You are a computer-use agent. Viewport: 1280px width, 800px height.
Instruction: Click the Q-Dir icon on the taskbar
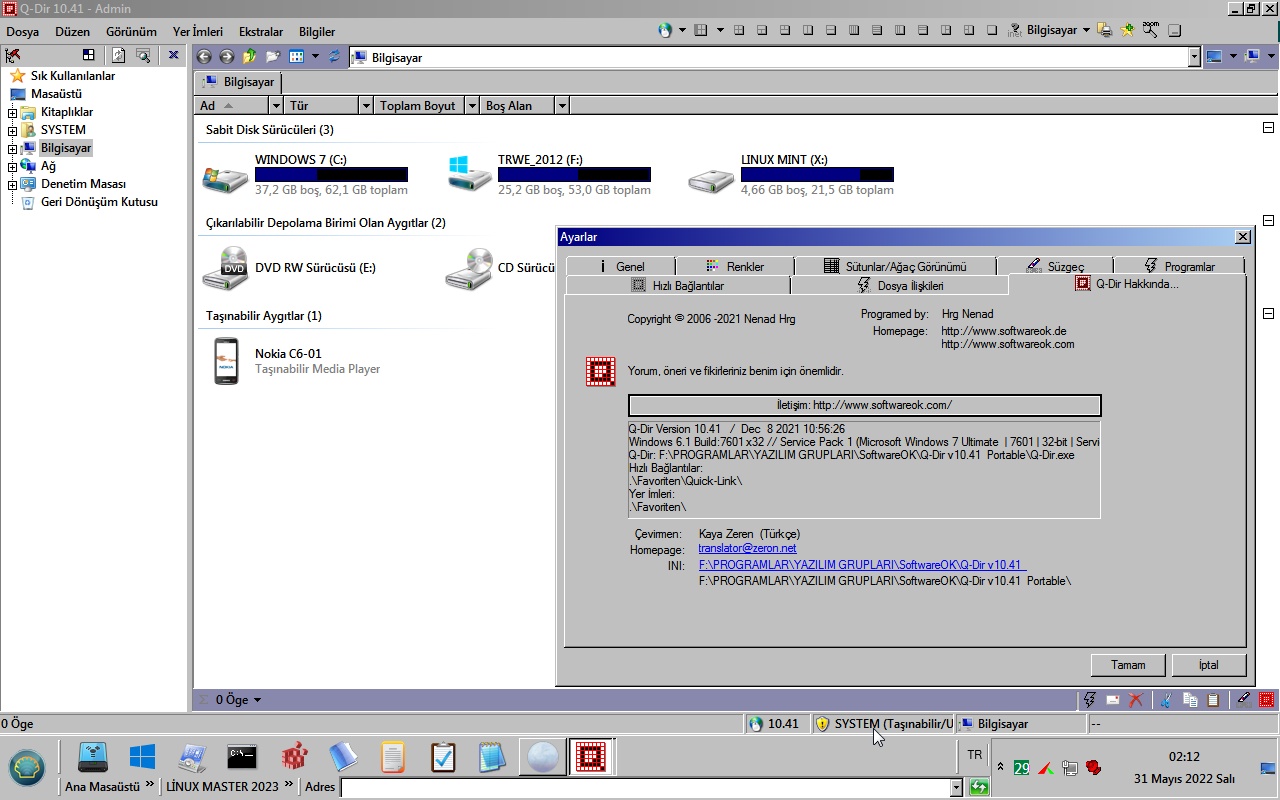click(590, 757)
